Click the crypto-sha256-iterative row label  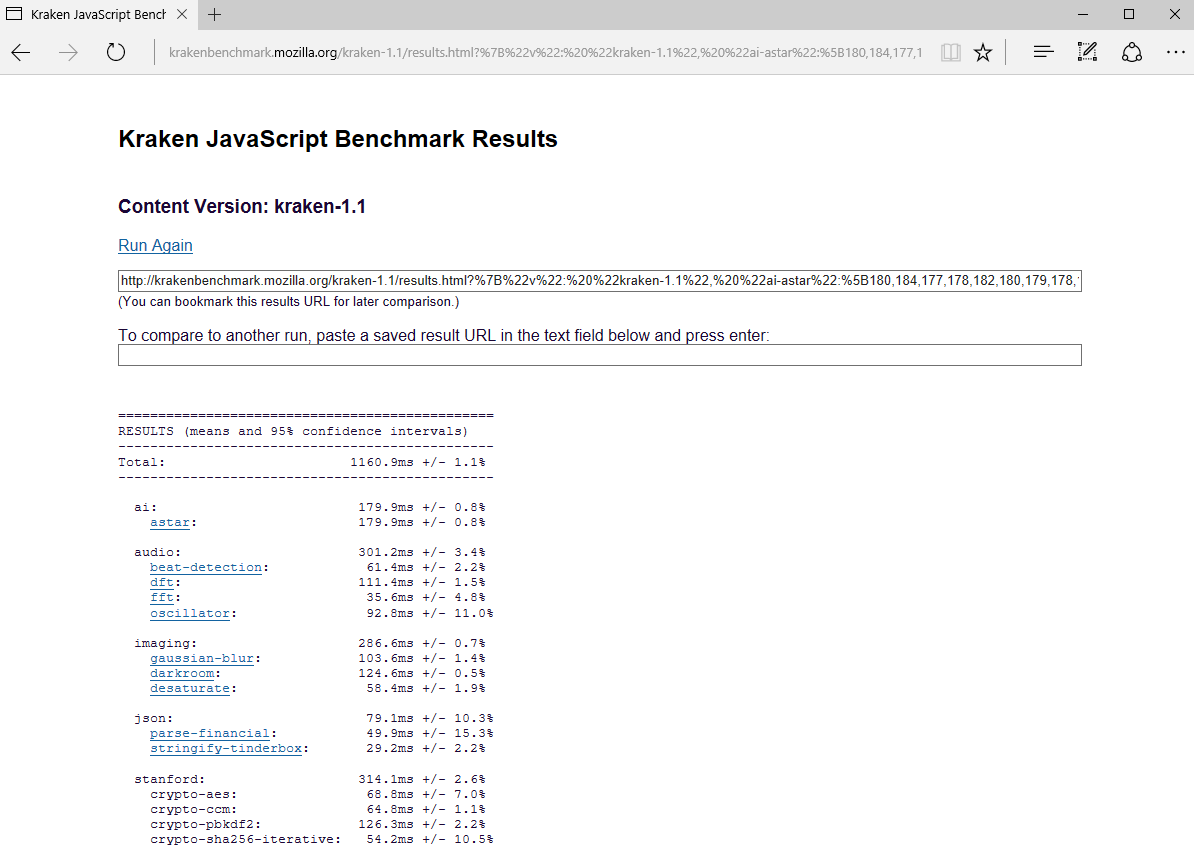click(x=245, y=839)
